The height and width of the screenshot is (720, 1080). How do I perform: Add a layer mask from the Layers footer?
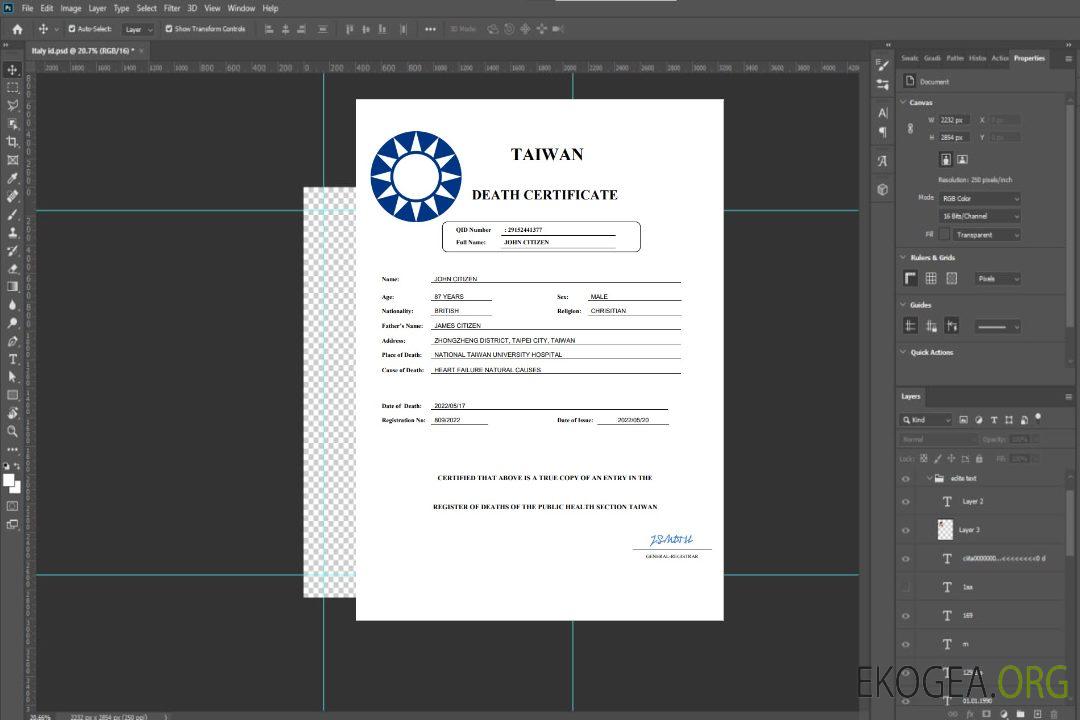(x=986, y=714)
